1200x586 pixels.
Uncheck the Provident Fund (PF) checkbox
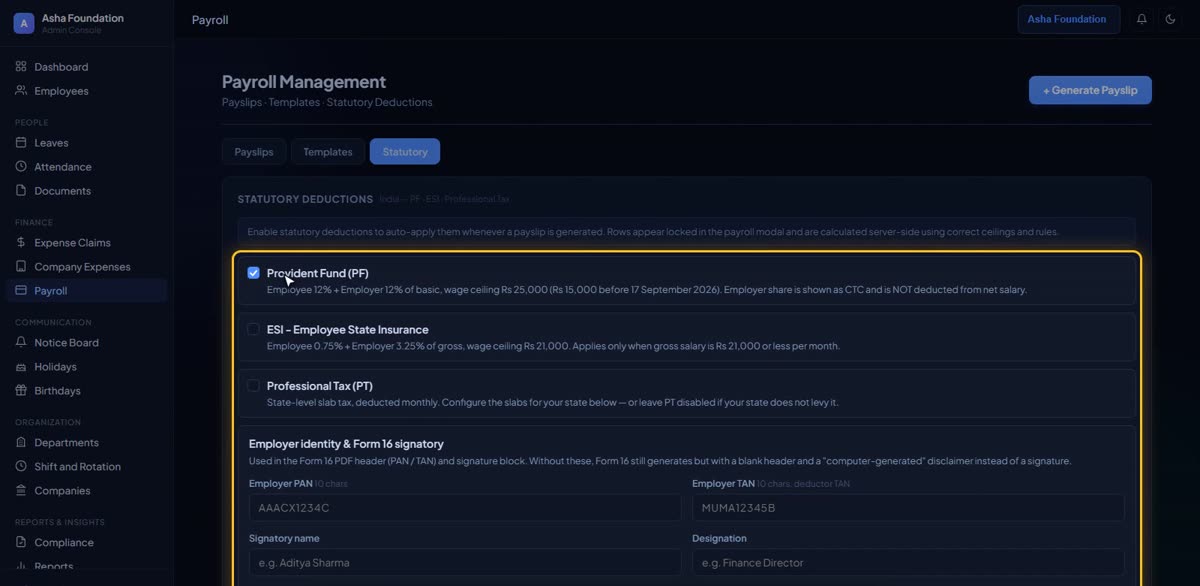click(254, 273)
